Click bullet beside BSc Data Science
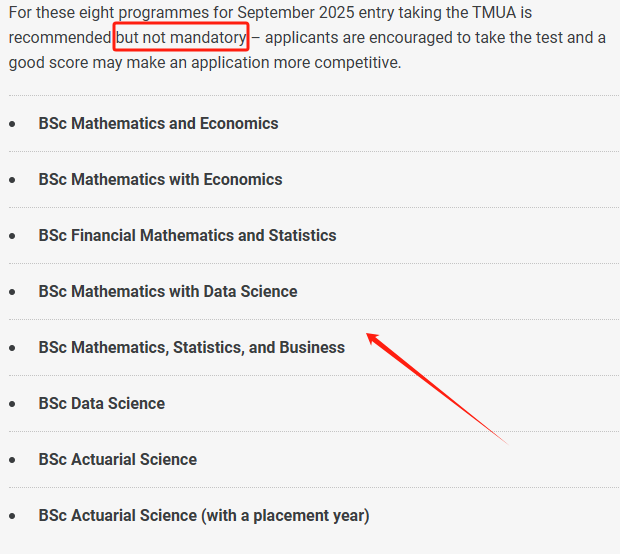This screenshot has width=620, height=554. (12, 404)
